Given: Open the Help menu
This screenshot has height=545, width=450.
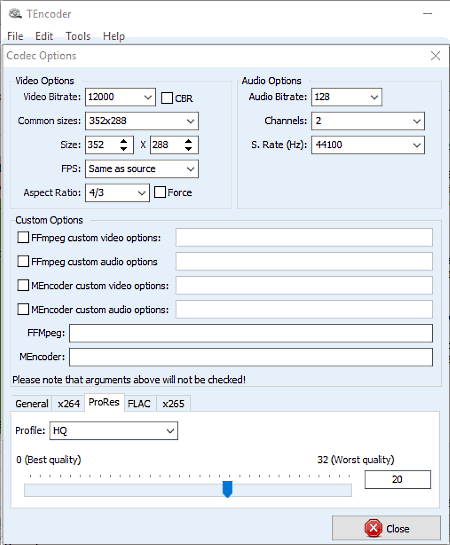Looking at the screenshot, I should coord(114,36).
